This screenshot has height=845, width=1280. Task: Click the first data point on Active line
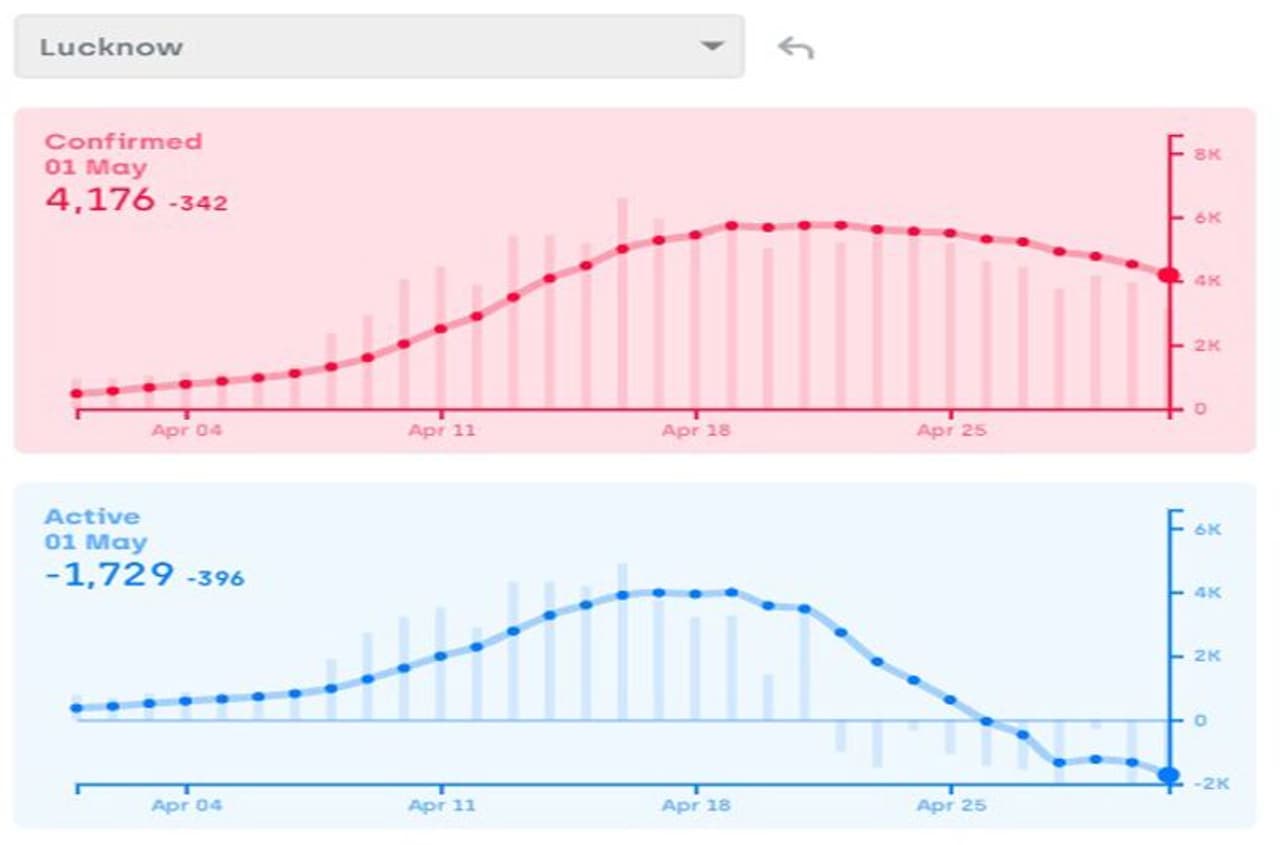pyautogui.click(x=77, y=708)
